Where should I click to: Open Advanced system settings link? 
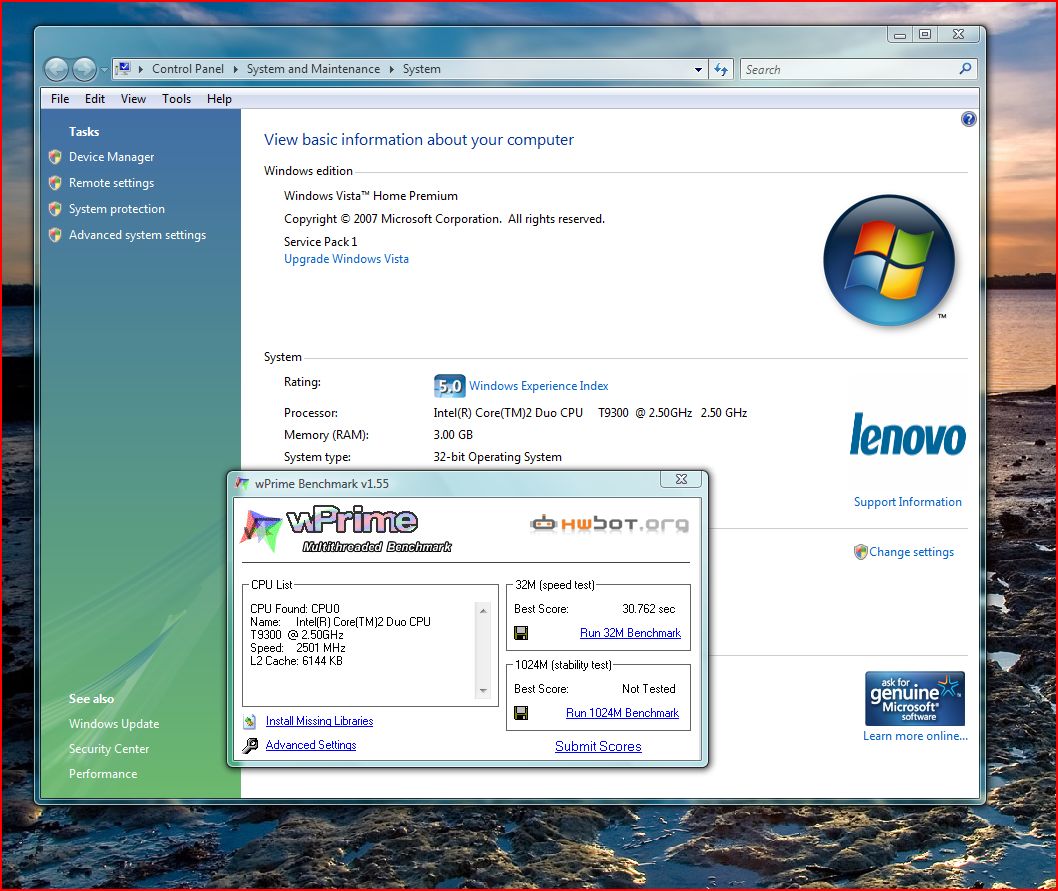138,235
